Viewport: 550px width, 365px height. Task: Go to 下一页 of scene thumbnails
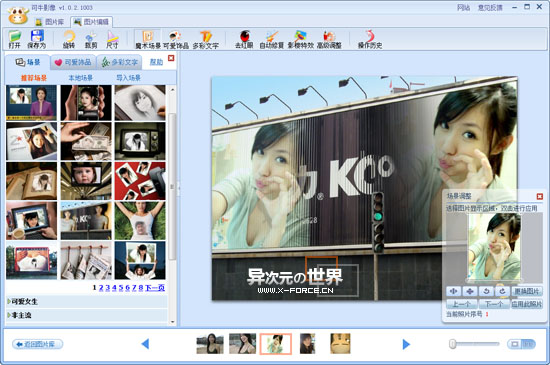point(155,288)
